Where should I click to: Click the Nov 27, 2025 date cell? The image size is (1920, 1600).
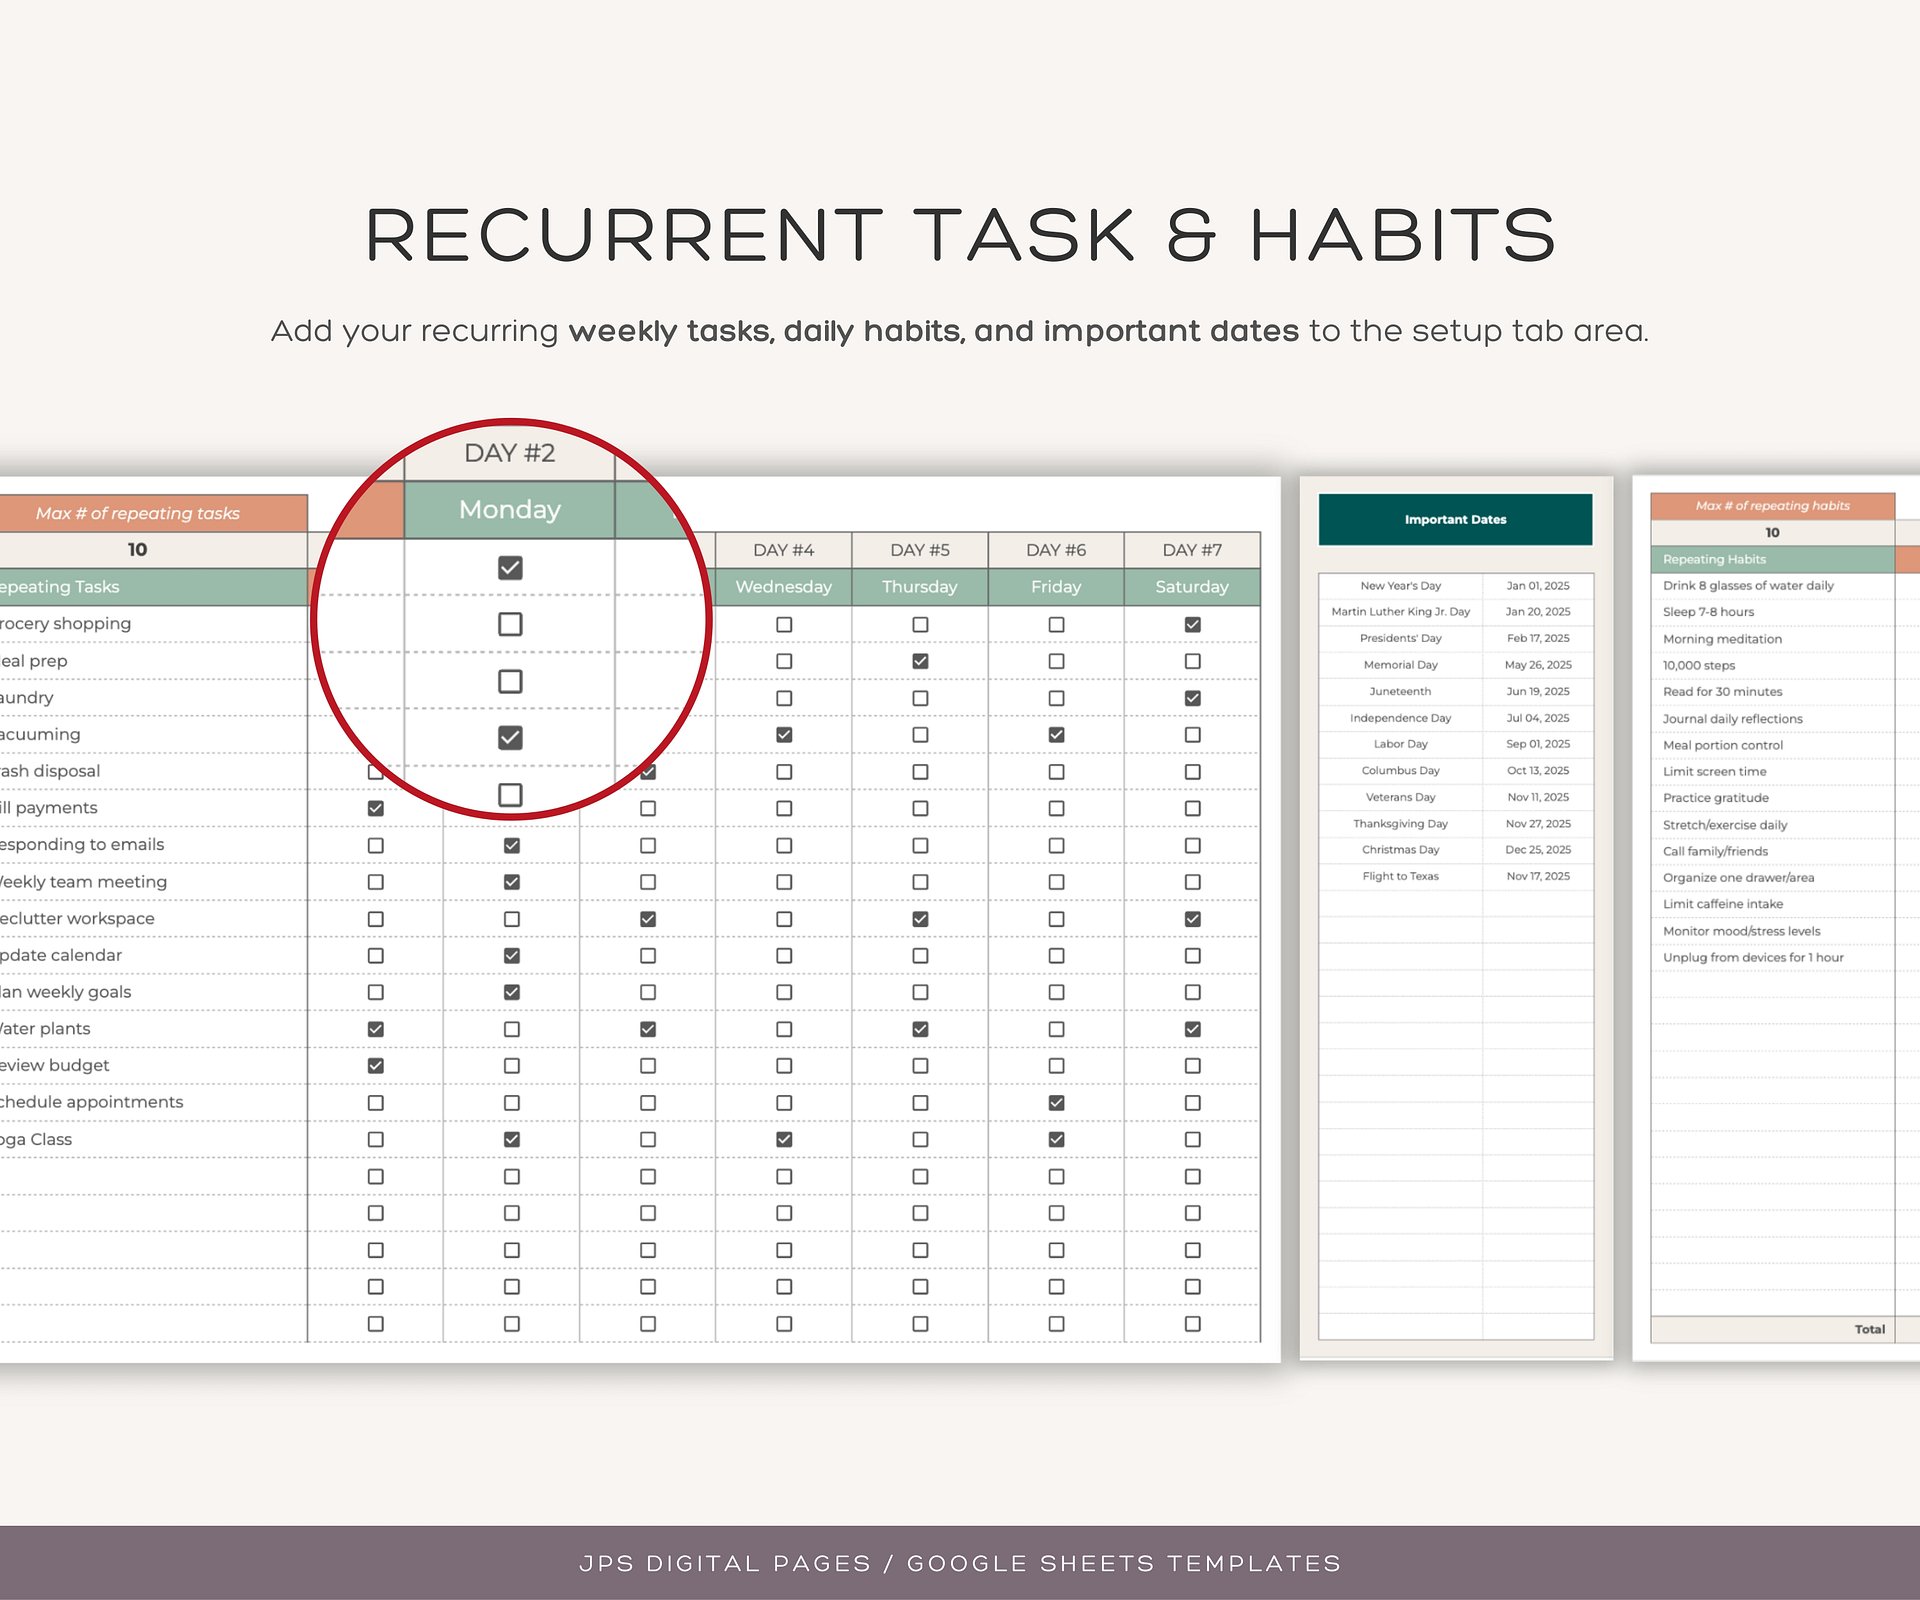pyautogui.click(x=1538, y=824)
